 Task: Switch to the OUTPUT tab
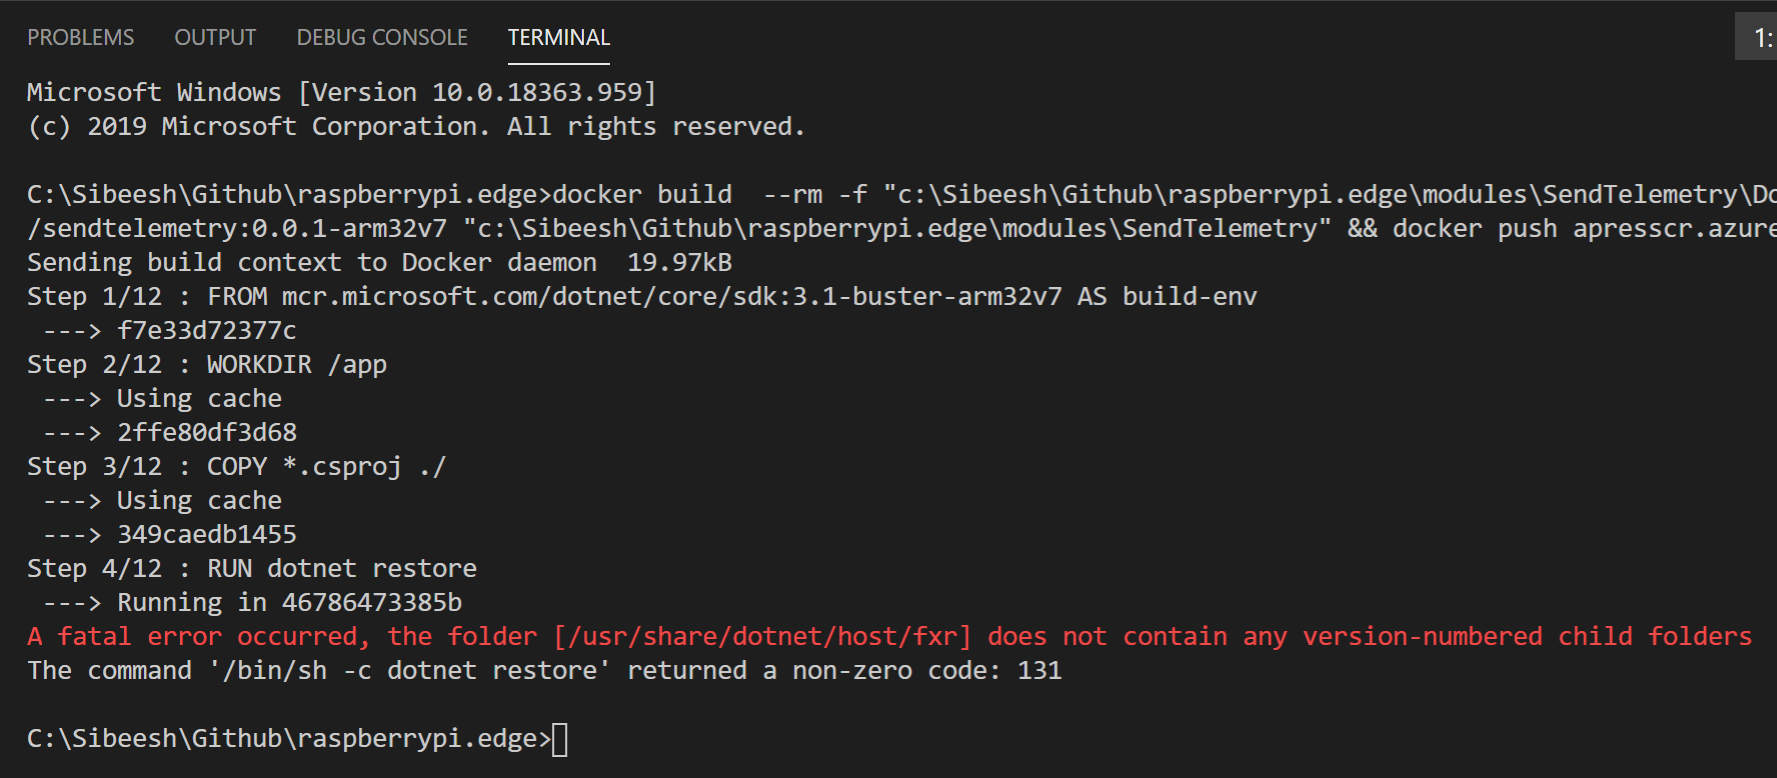[215, 37]
